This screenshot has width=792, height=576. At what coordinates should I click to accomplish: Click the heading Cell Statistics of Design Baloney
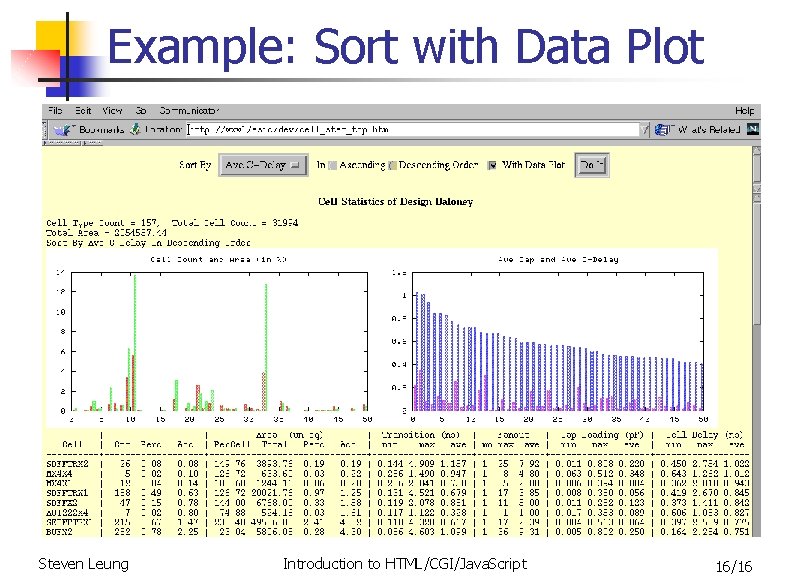tap(395, 202)
